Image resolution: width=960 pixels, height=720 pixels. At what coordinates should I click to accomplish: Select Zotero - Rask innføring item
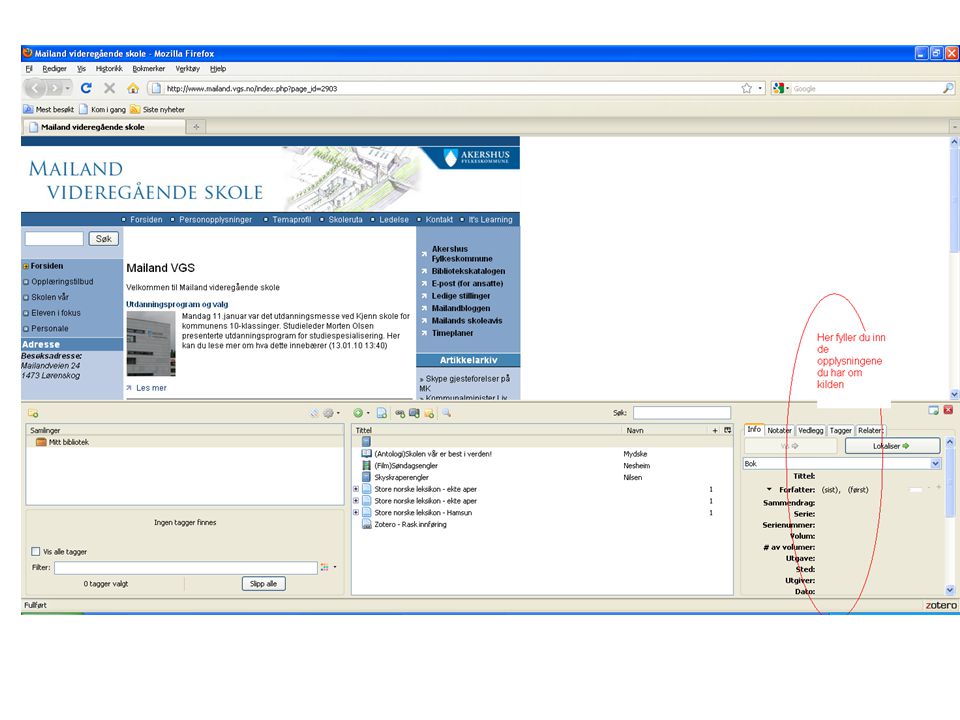[410, 524]
